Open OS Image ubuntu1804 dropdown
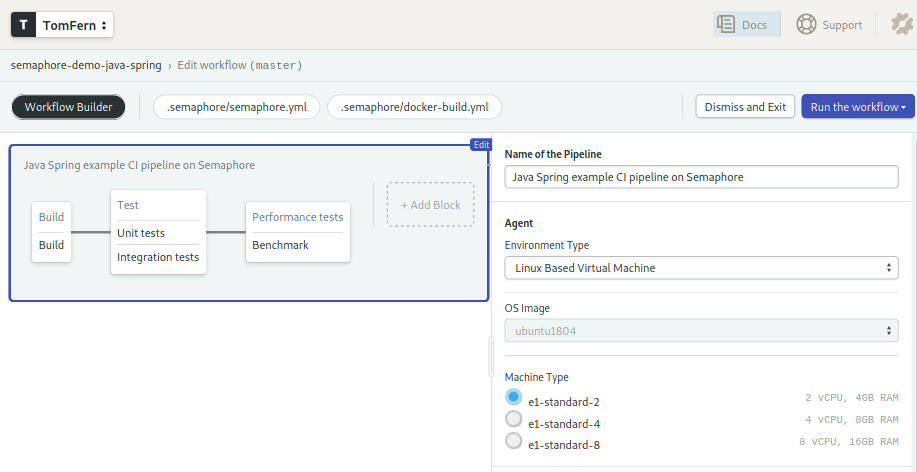917x472 pixels. pos(701,330)
